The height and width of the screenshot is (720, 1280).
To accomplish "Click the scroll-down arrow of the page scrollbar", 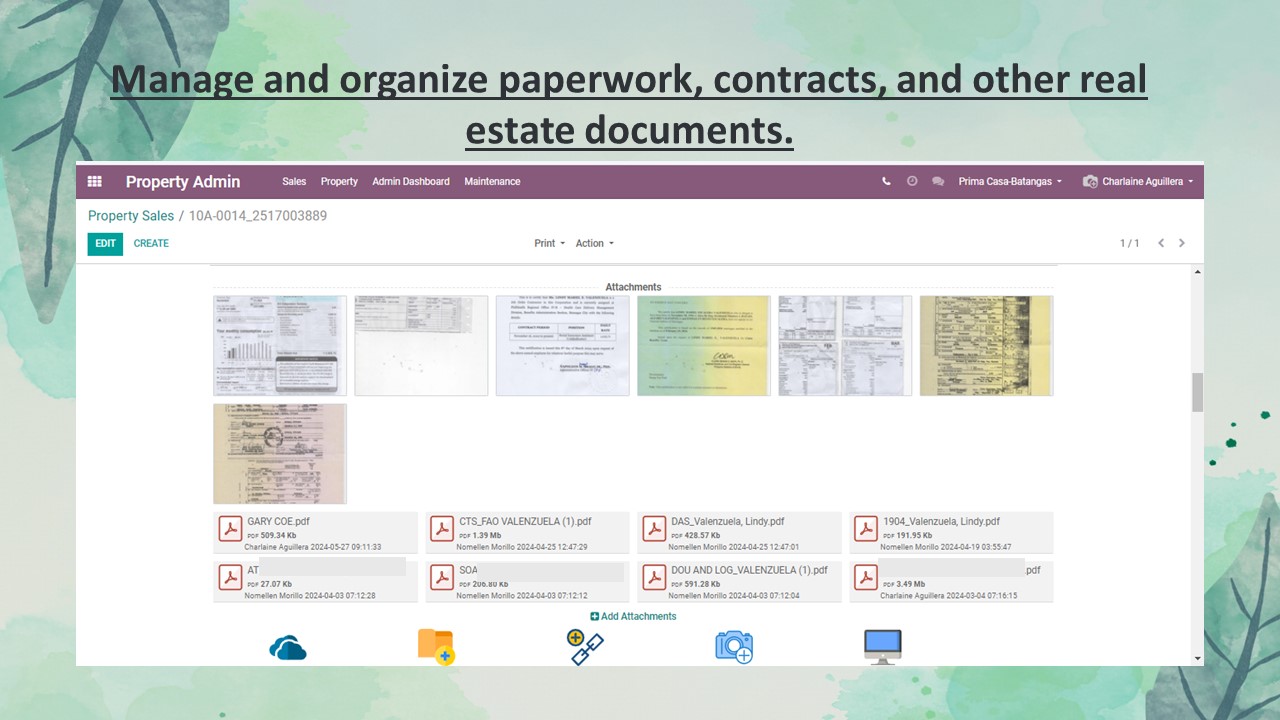I will point(1197,659).
